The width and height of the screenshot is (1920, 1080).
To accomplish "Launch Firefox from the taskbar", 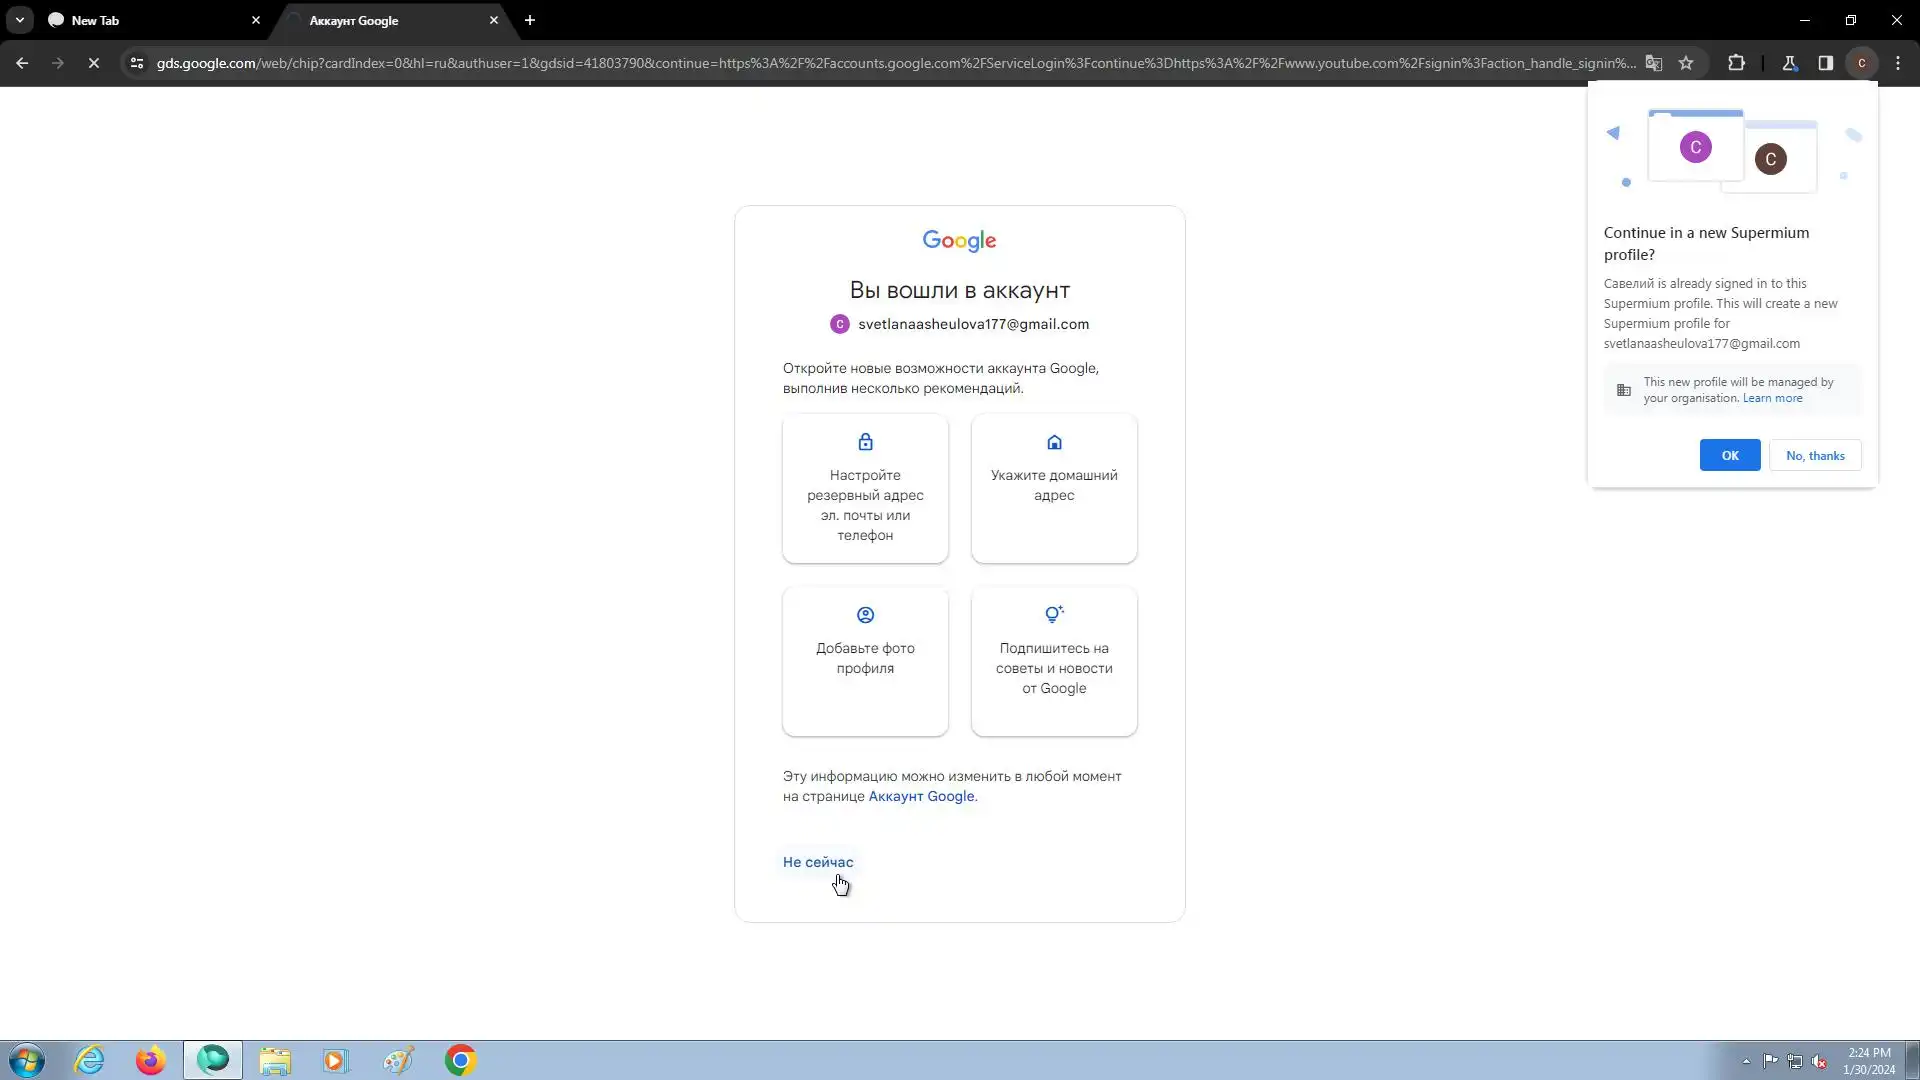I will click(x=150, y=1060).
